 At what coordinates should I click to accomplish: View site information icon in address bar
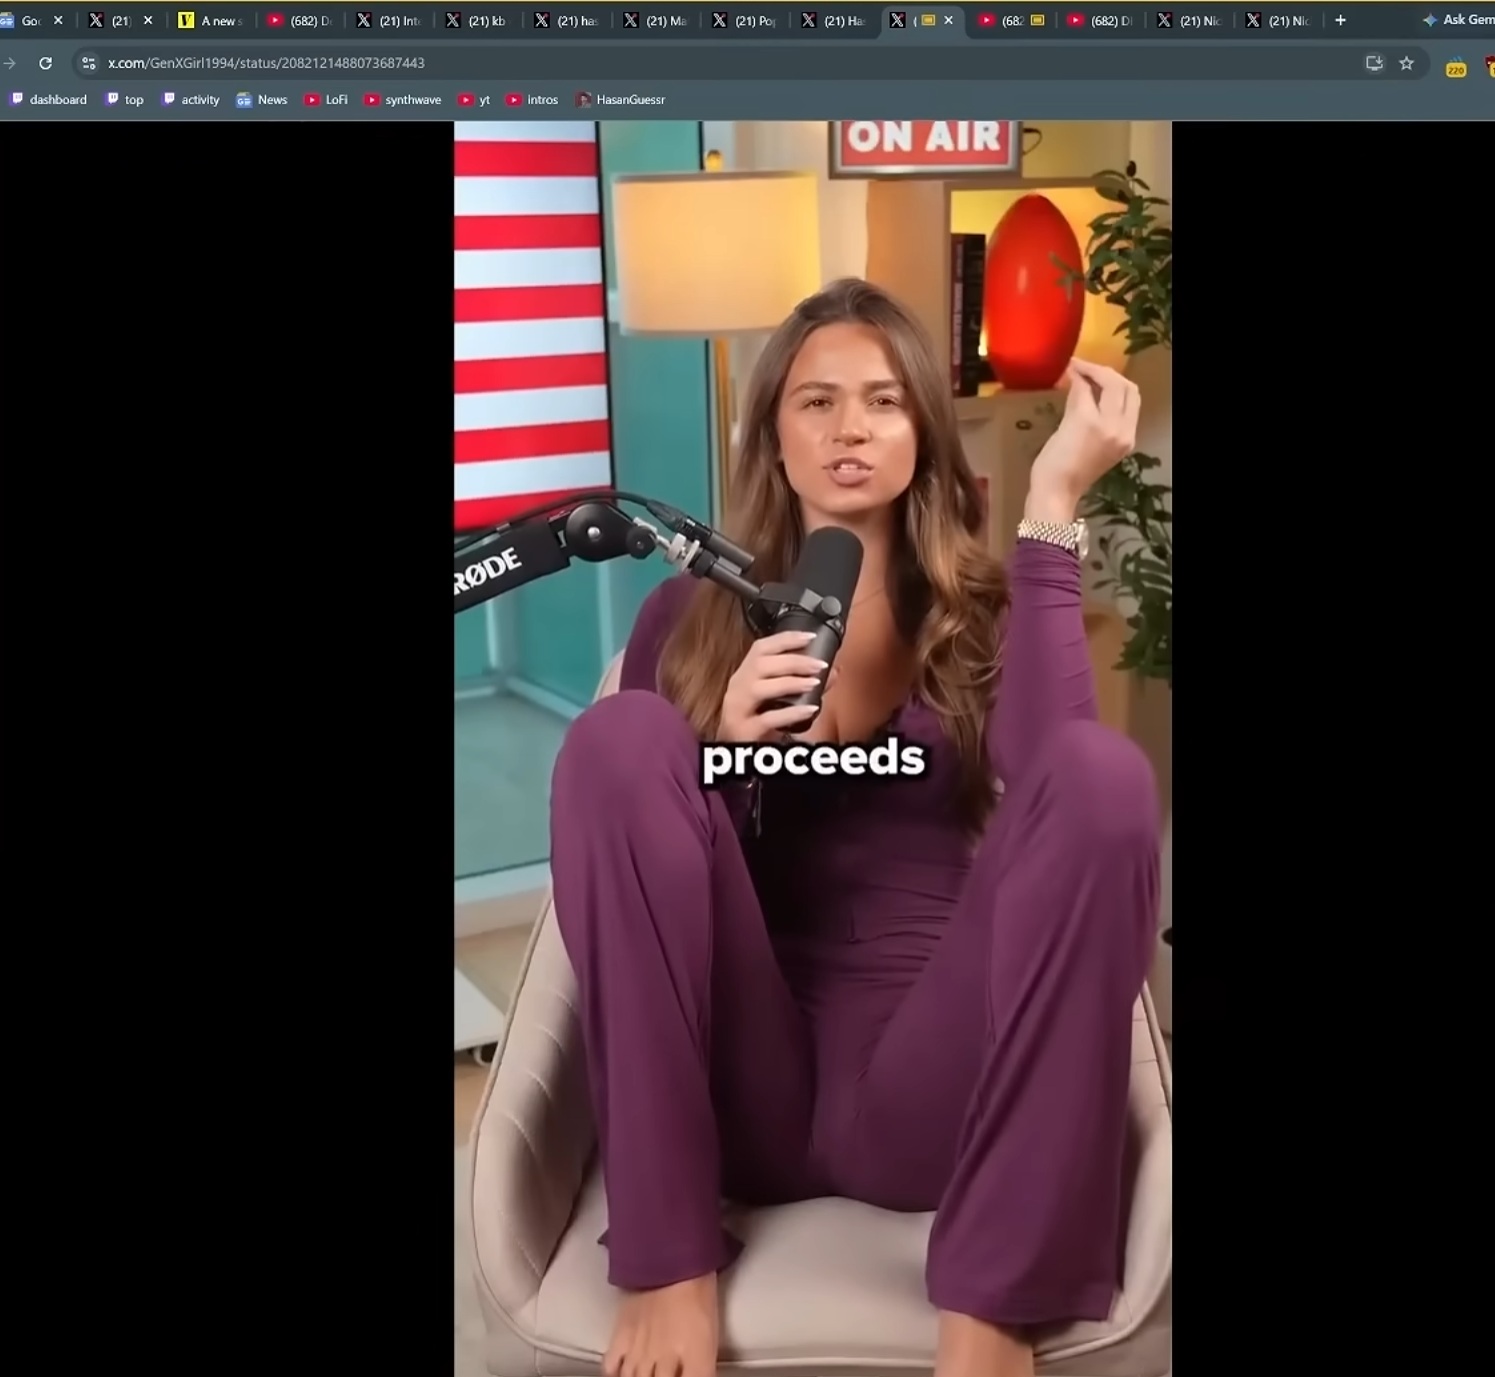pyautogui.click(x=89, y=63)
